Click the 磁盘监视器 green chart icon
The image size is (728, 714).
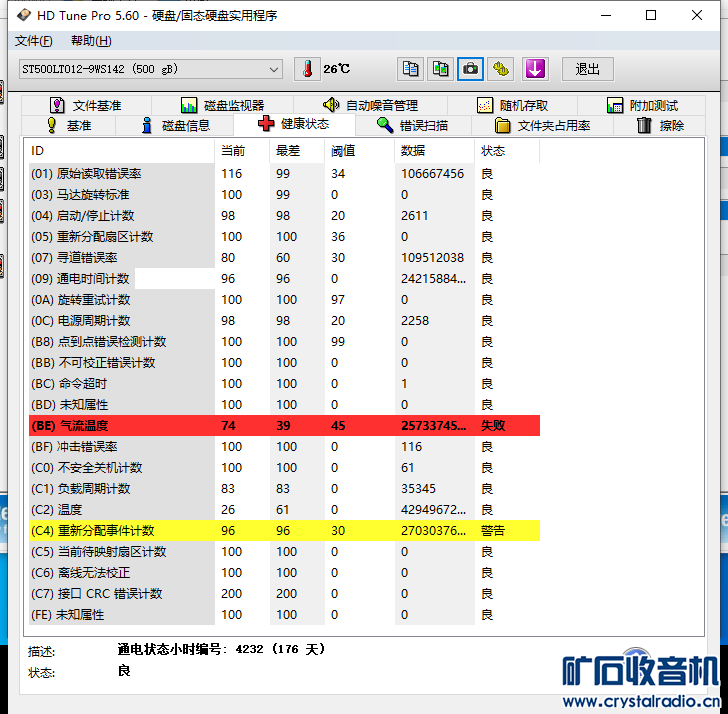point(188,105)
